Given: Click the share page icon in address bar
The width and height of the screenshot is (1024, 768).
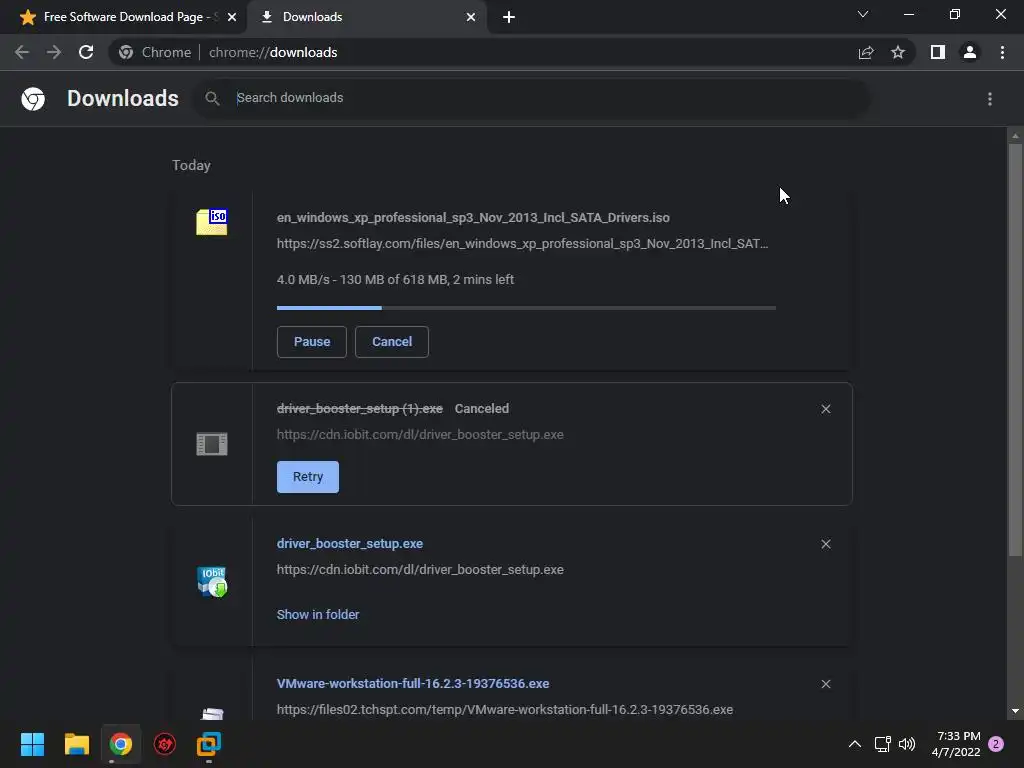Looking at the screenshot, I should tap(866, 52).
